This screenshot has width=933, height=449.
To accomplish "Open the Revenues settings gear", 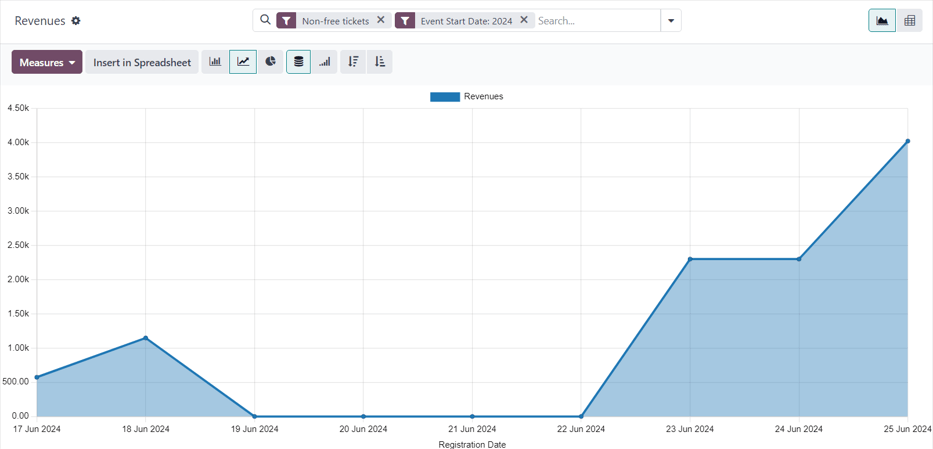I will coord(76,21).
